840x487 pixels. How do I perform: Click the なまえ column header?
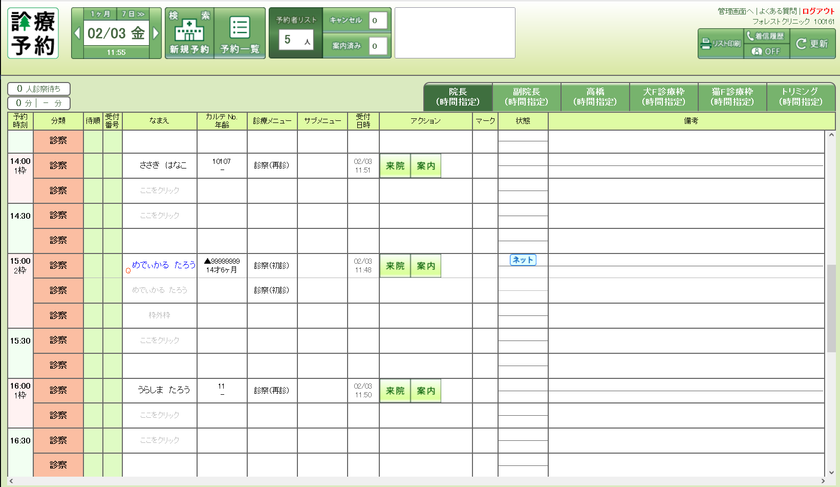tap(159, 121)
